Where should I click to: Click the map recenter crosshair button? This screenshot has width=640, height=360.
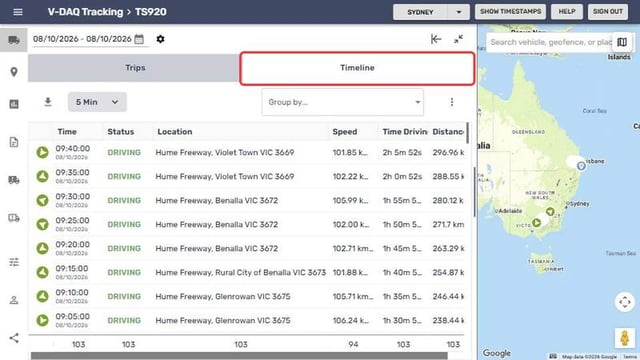tap(624, 302)
